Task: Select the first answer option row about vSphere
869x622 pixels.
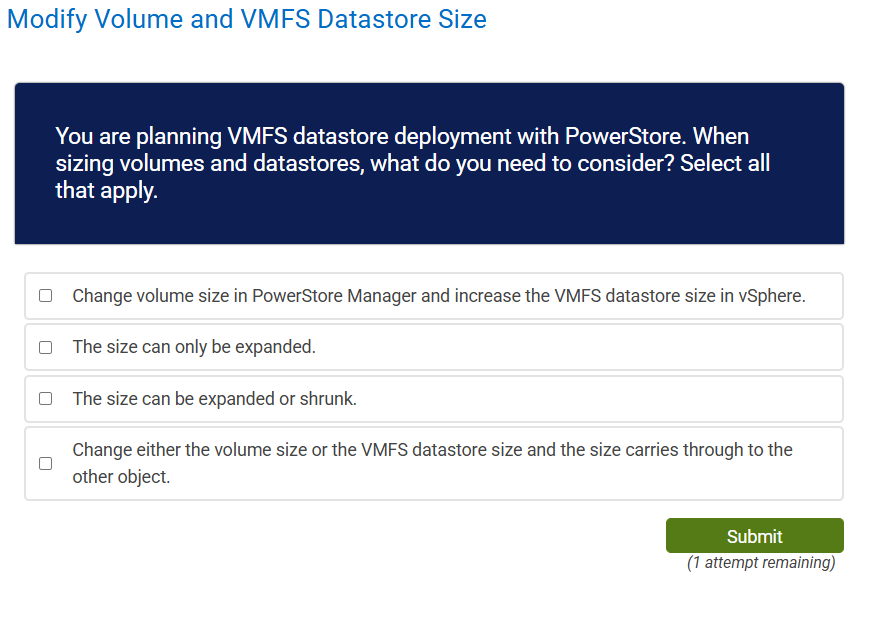Action: click(x=433, y=296)
